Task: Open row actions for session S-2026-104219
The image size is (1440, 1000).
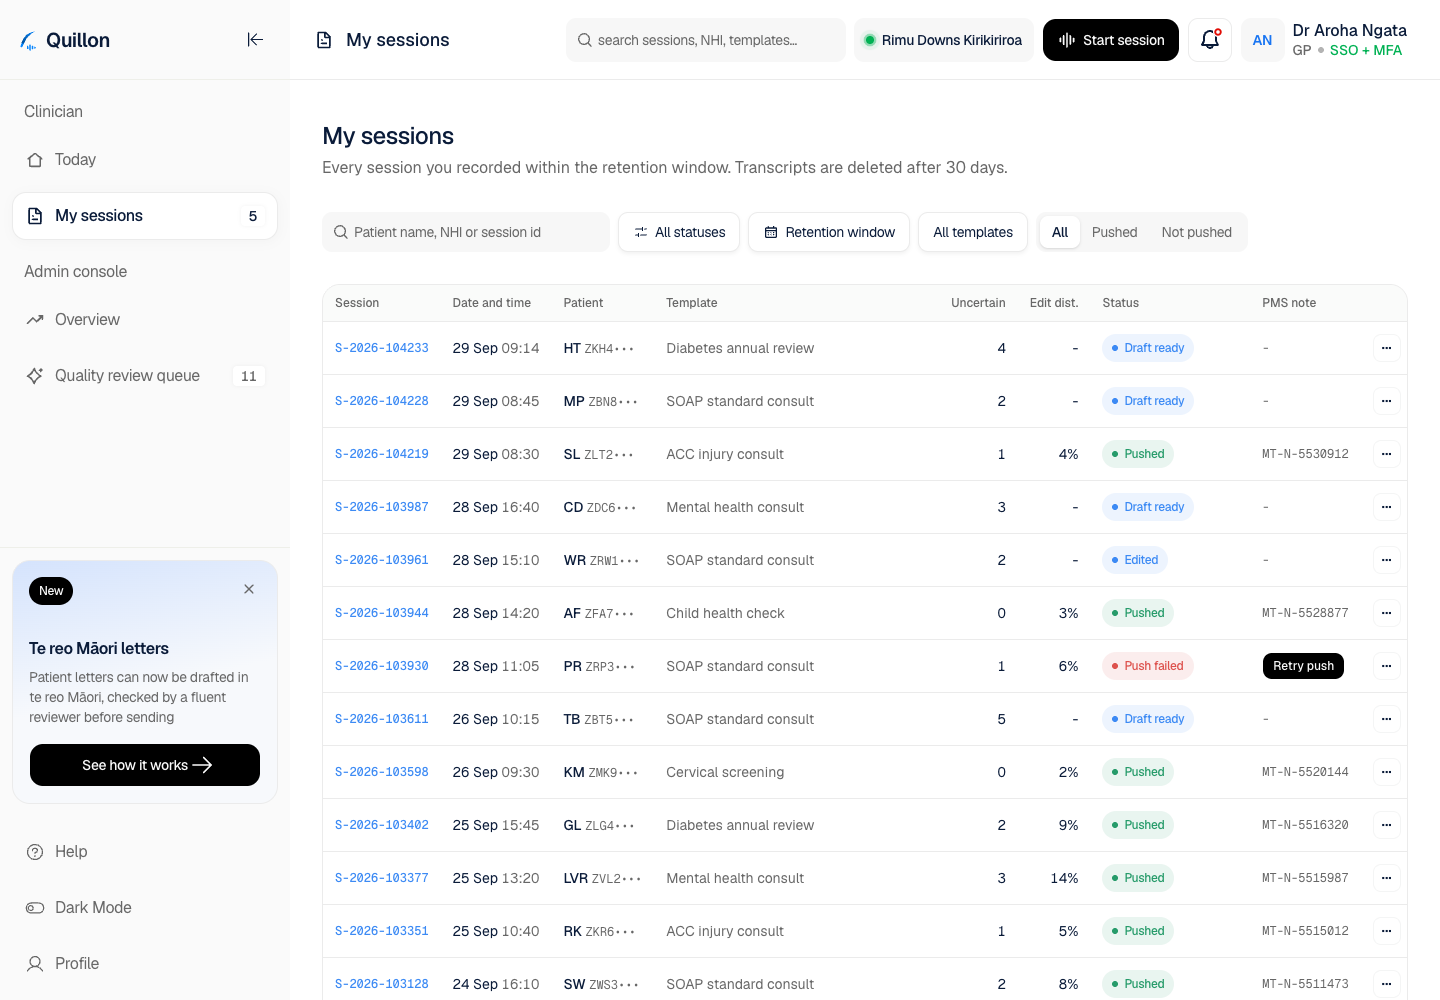Action: click(1386, 454)
